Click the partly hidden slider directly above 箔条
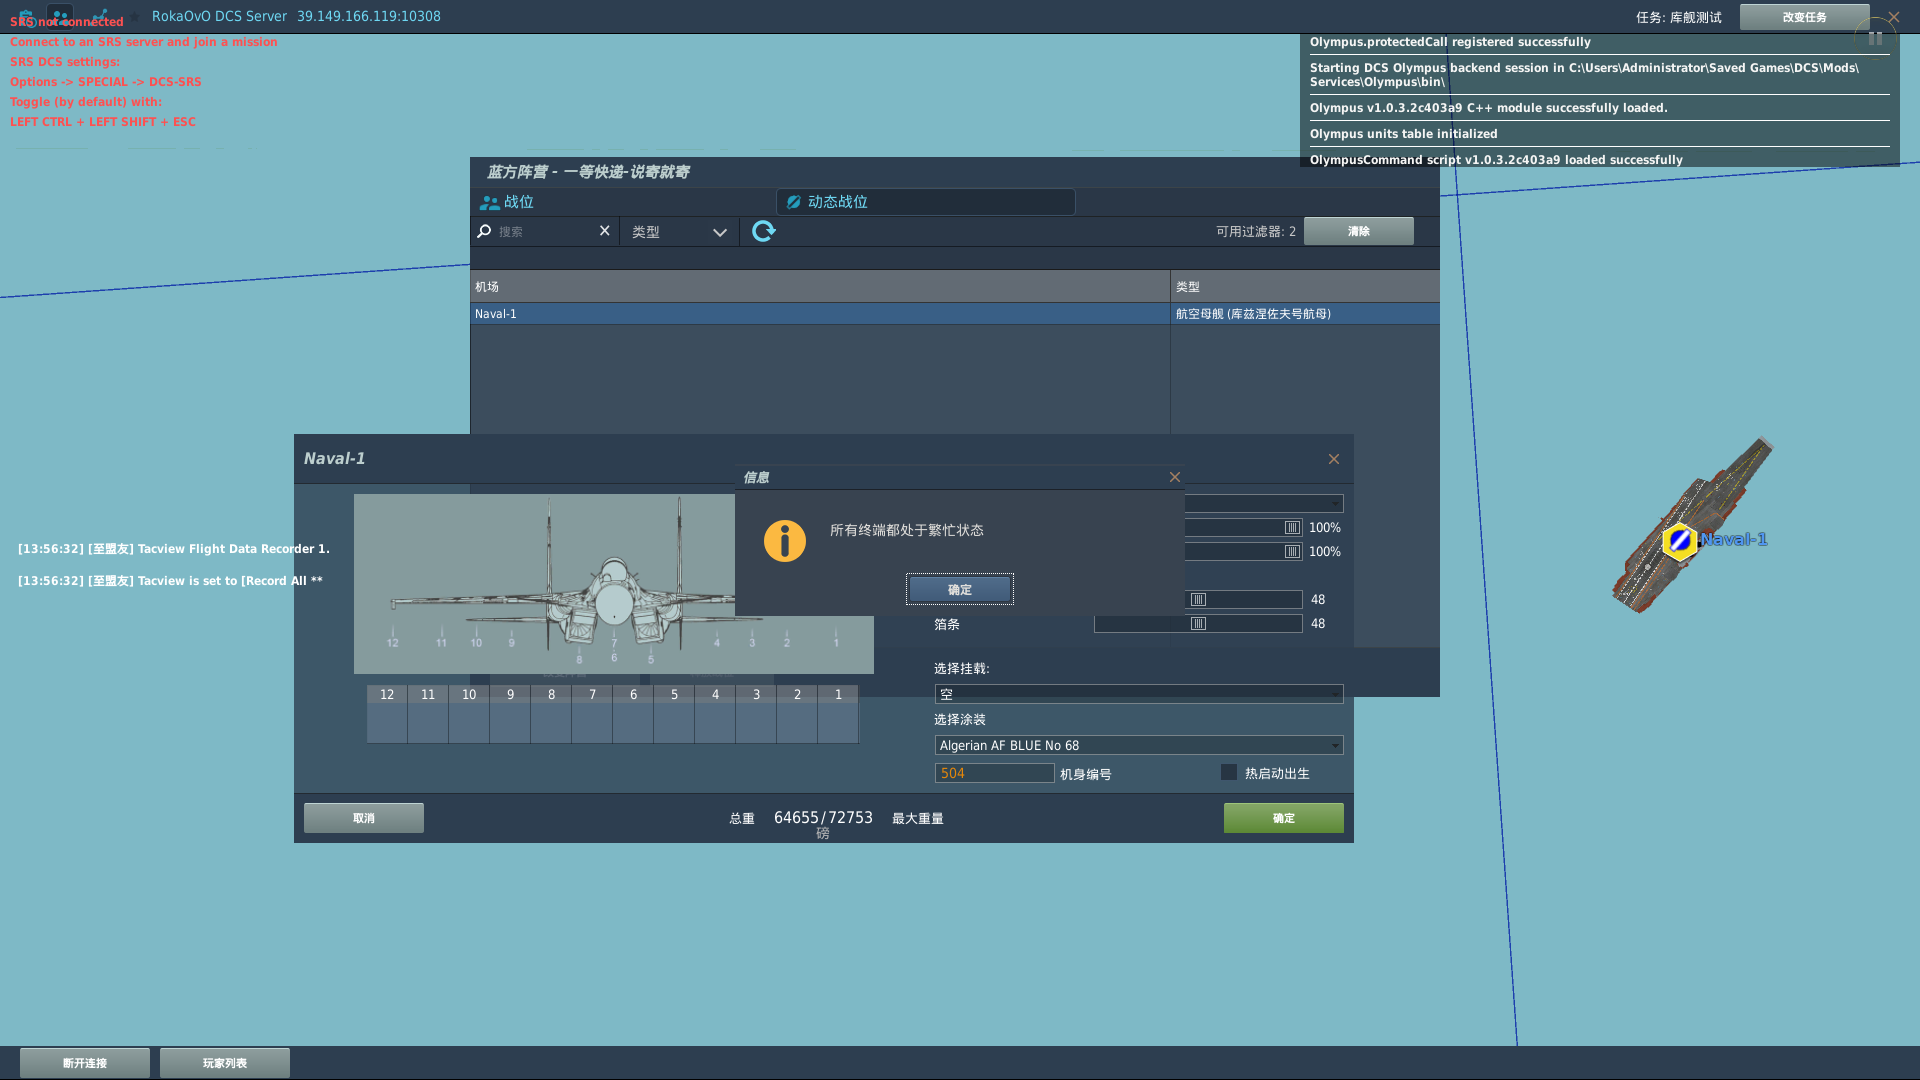The height and width of the screenshot is (1080, 1920). click(x=1243, y=599)
